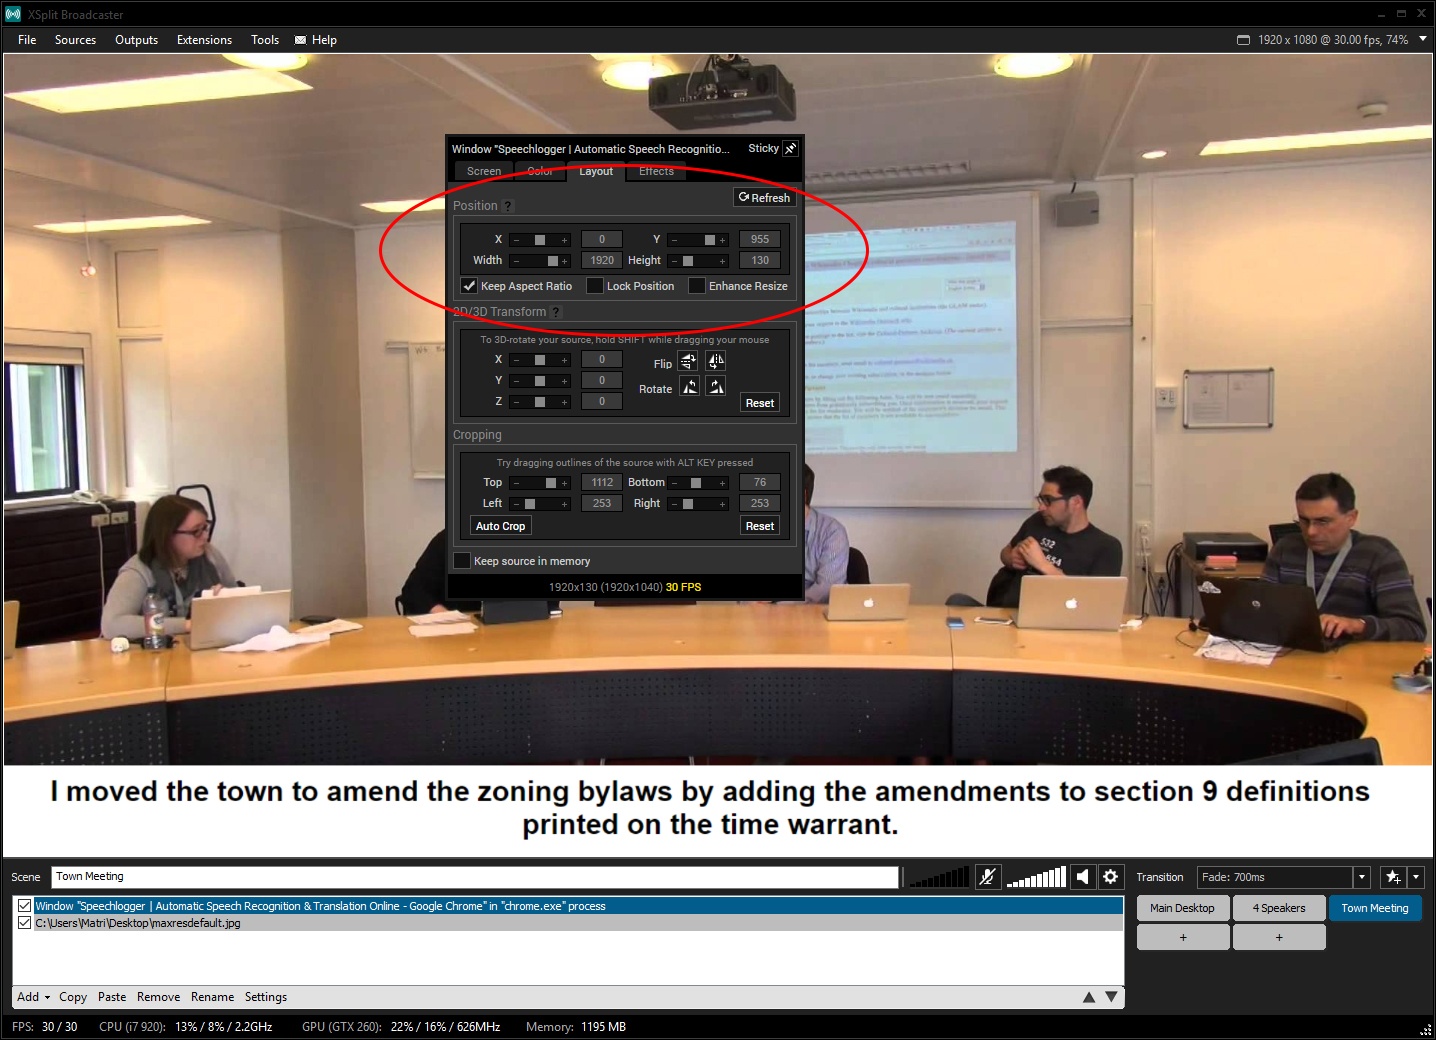
Task: Move source up with up arrow
Action: [1089, 997]
